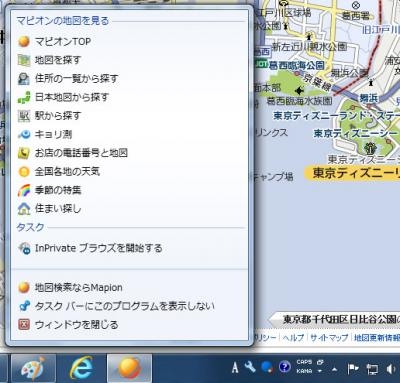Image resolution: width=400 pixels, height=383 pixels.
Task: Open 全国各地の天気 weather entry
Action: point(130,172)
